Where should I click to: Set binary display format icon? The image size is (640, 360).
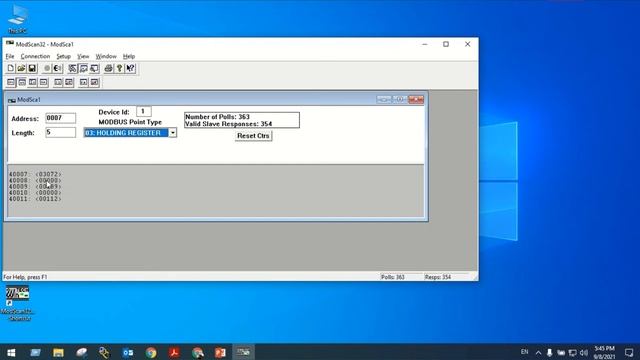point(11,82)
